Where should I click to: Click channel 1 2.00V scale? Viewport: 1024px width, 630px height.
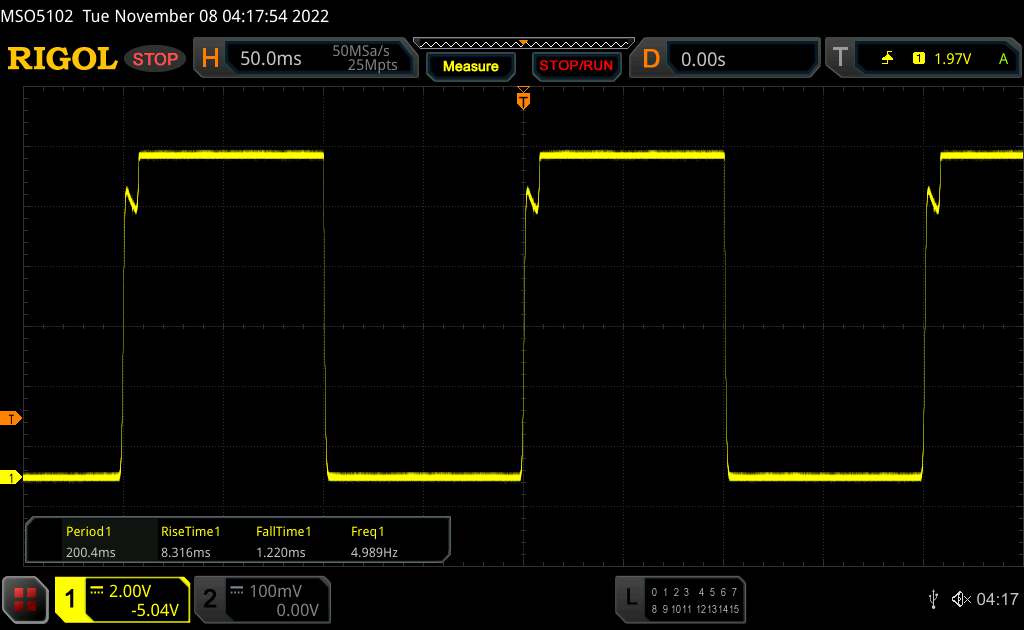click(x=130, y=591)
